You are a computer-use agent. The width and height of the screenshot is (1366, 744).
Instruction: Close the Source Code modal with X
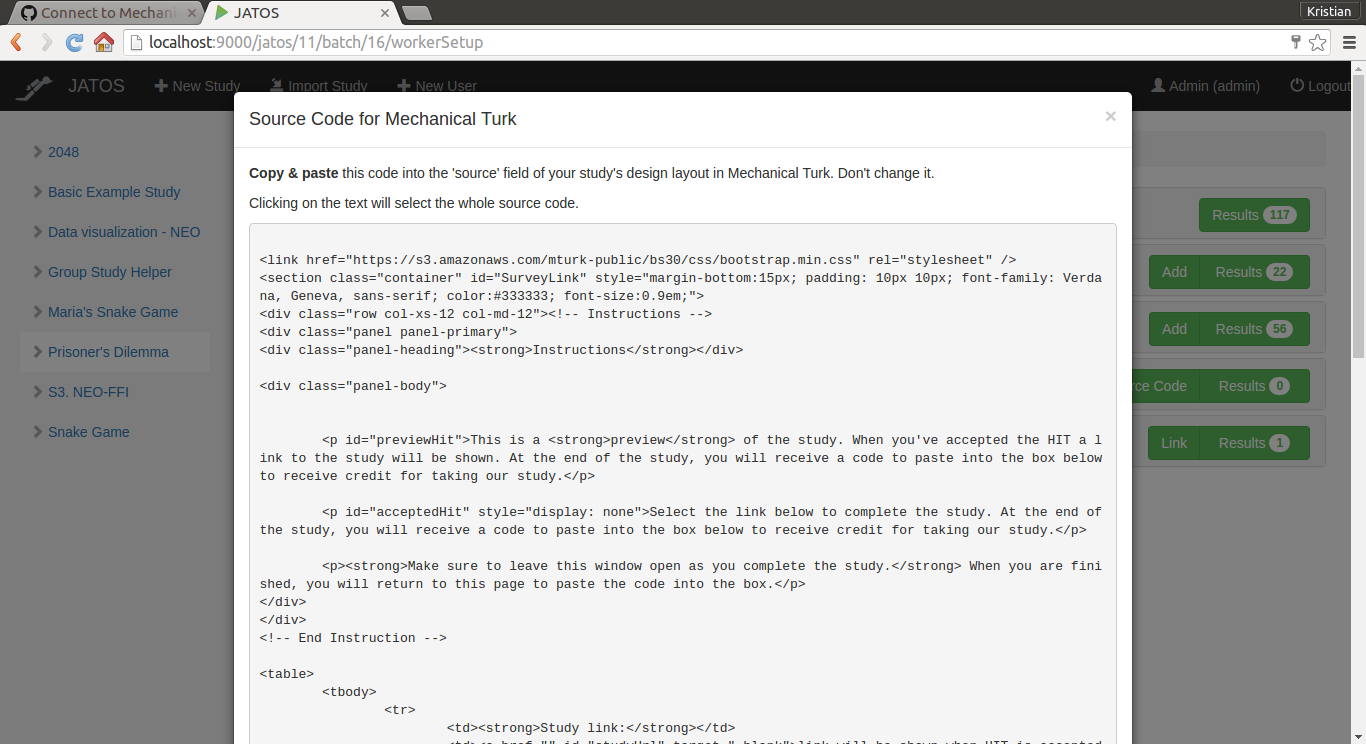[x=1110, y=117]
